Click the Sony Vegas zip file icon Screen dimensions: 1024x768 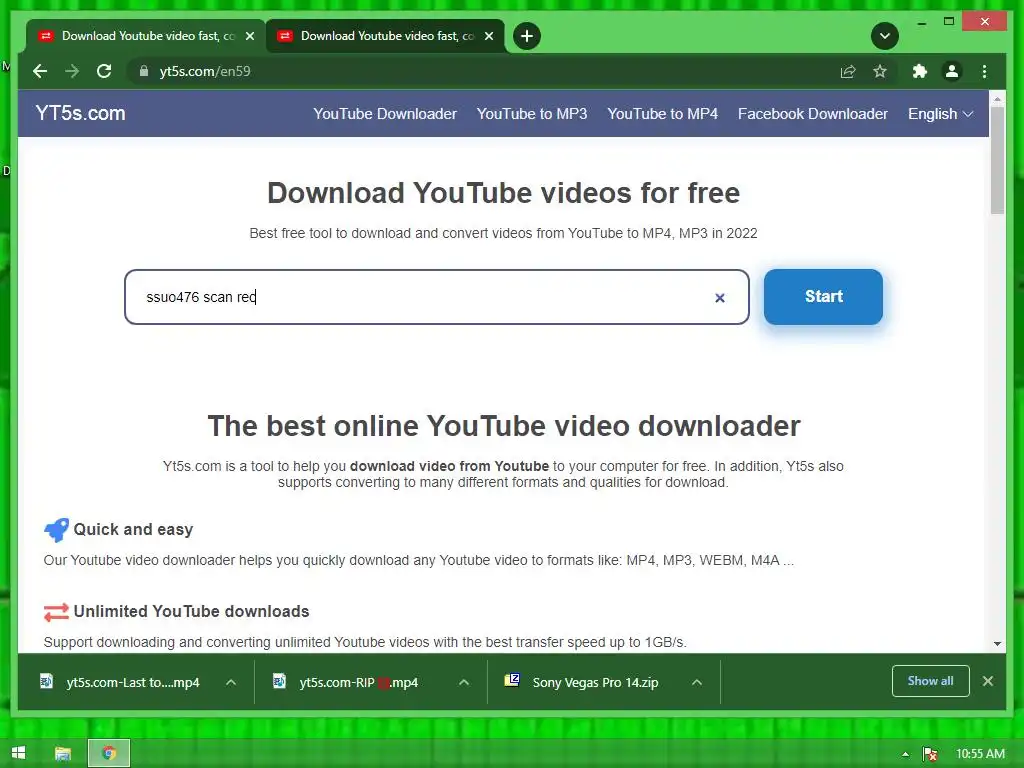512,680
